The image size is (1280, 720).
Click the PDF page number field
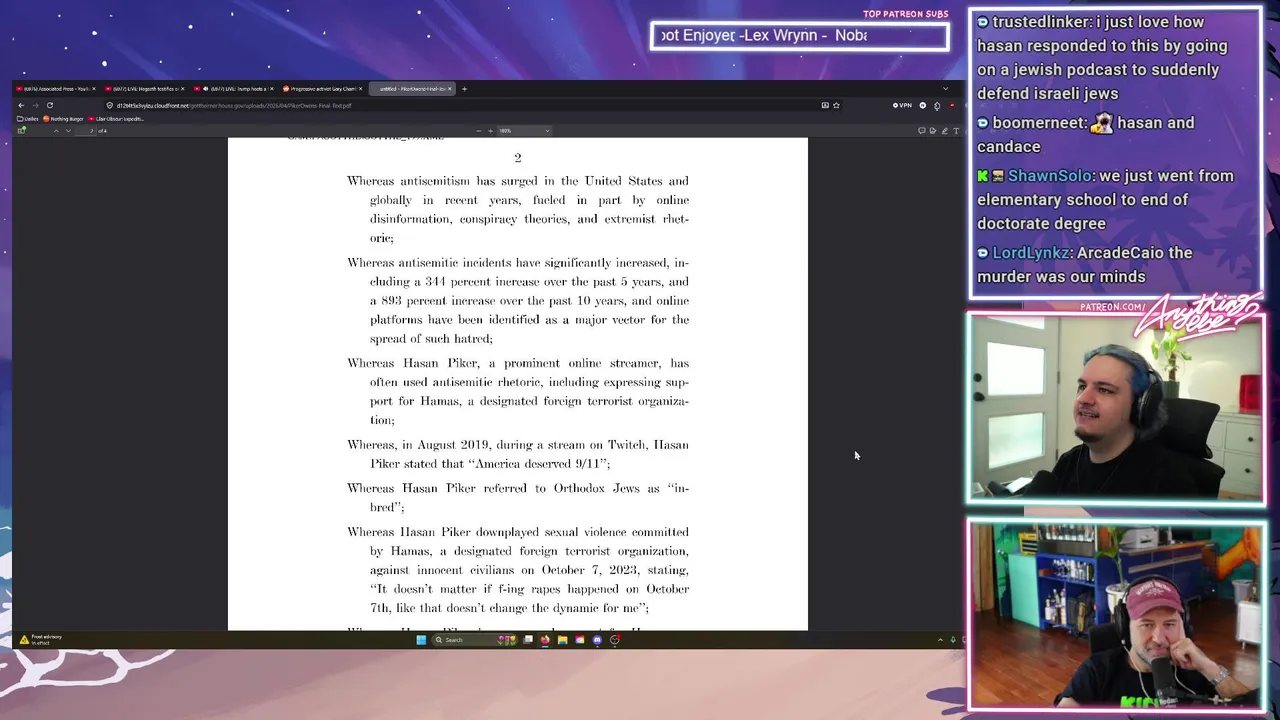point(86,131)
